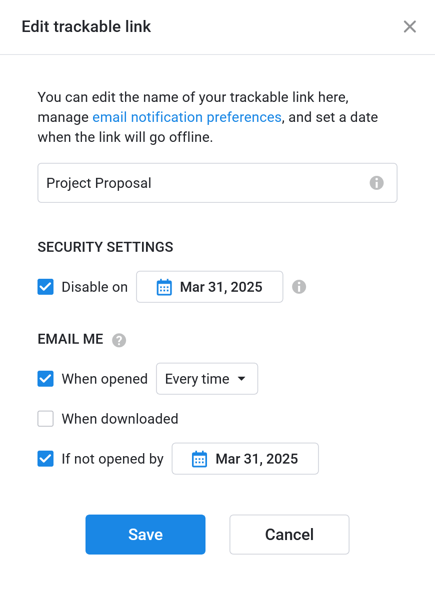Enable the When downloaded checkbox
This screenshot has height=592, width=435.
pos(45,419)
